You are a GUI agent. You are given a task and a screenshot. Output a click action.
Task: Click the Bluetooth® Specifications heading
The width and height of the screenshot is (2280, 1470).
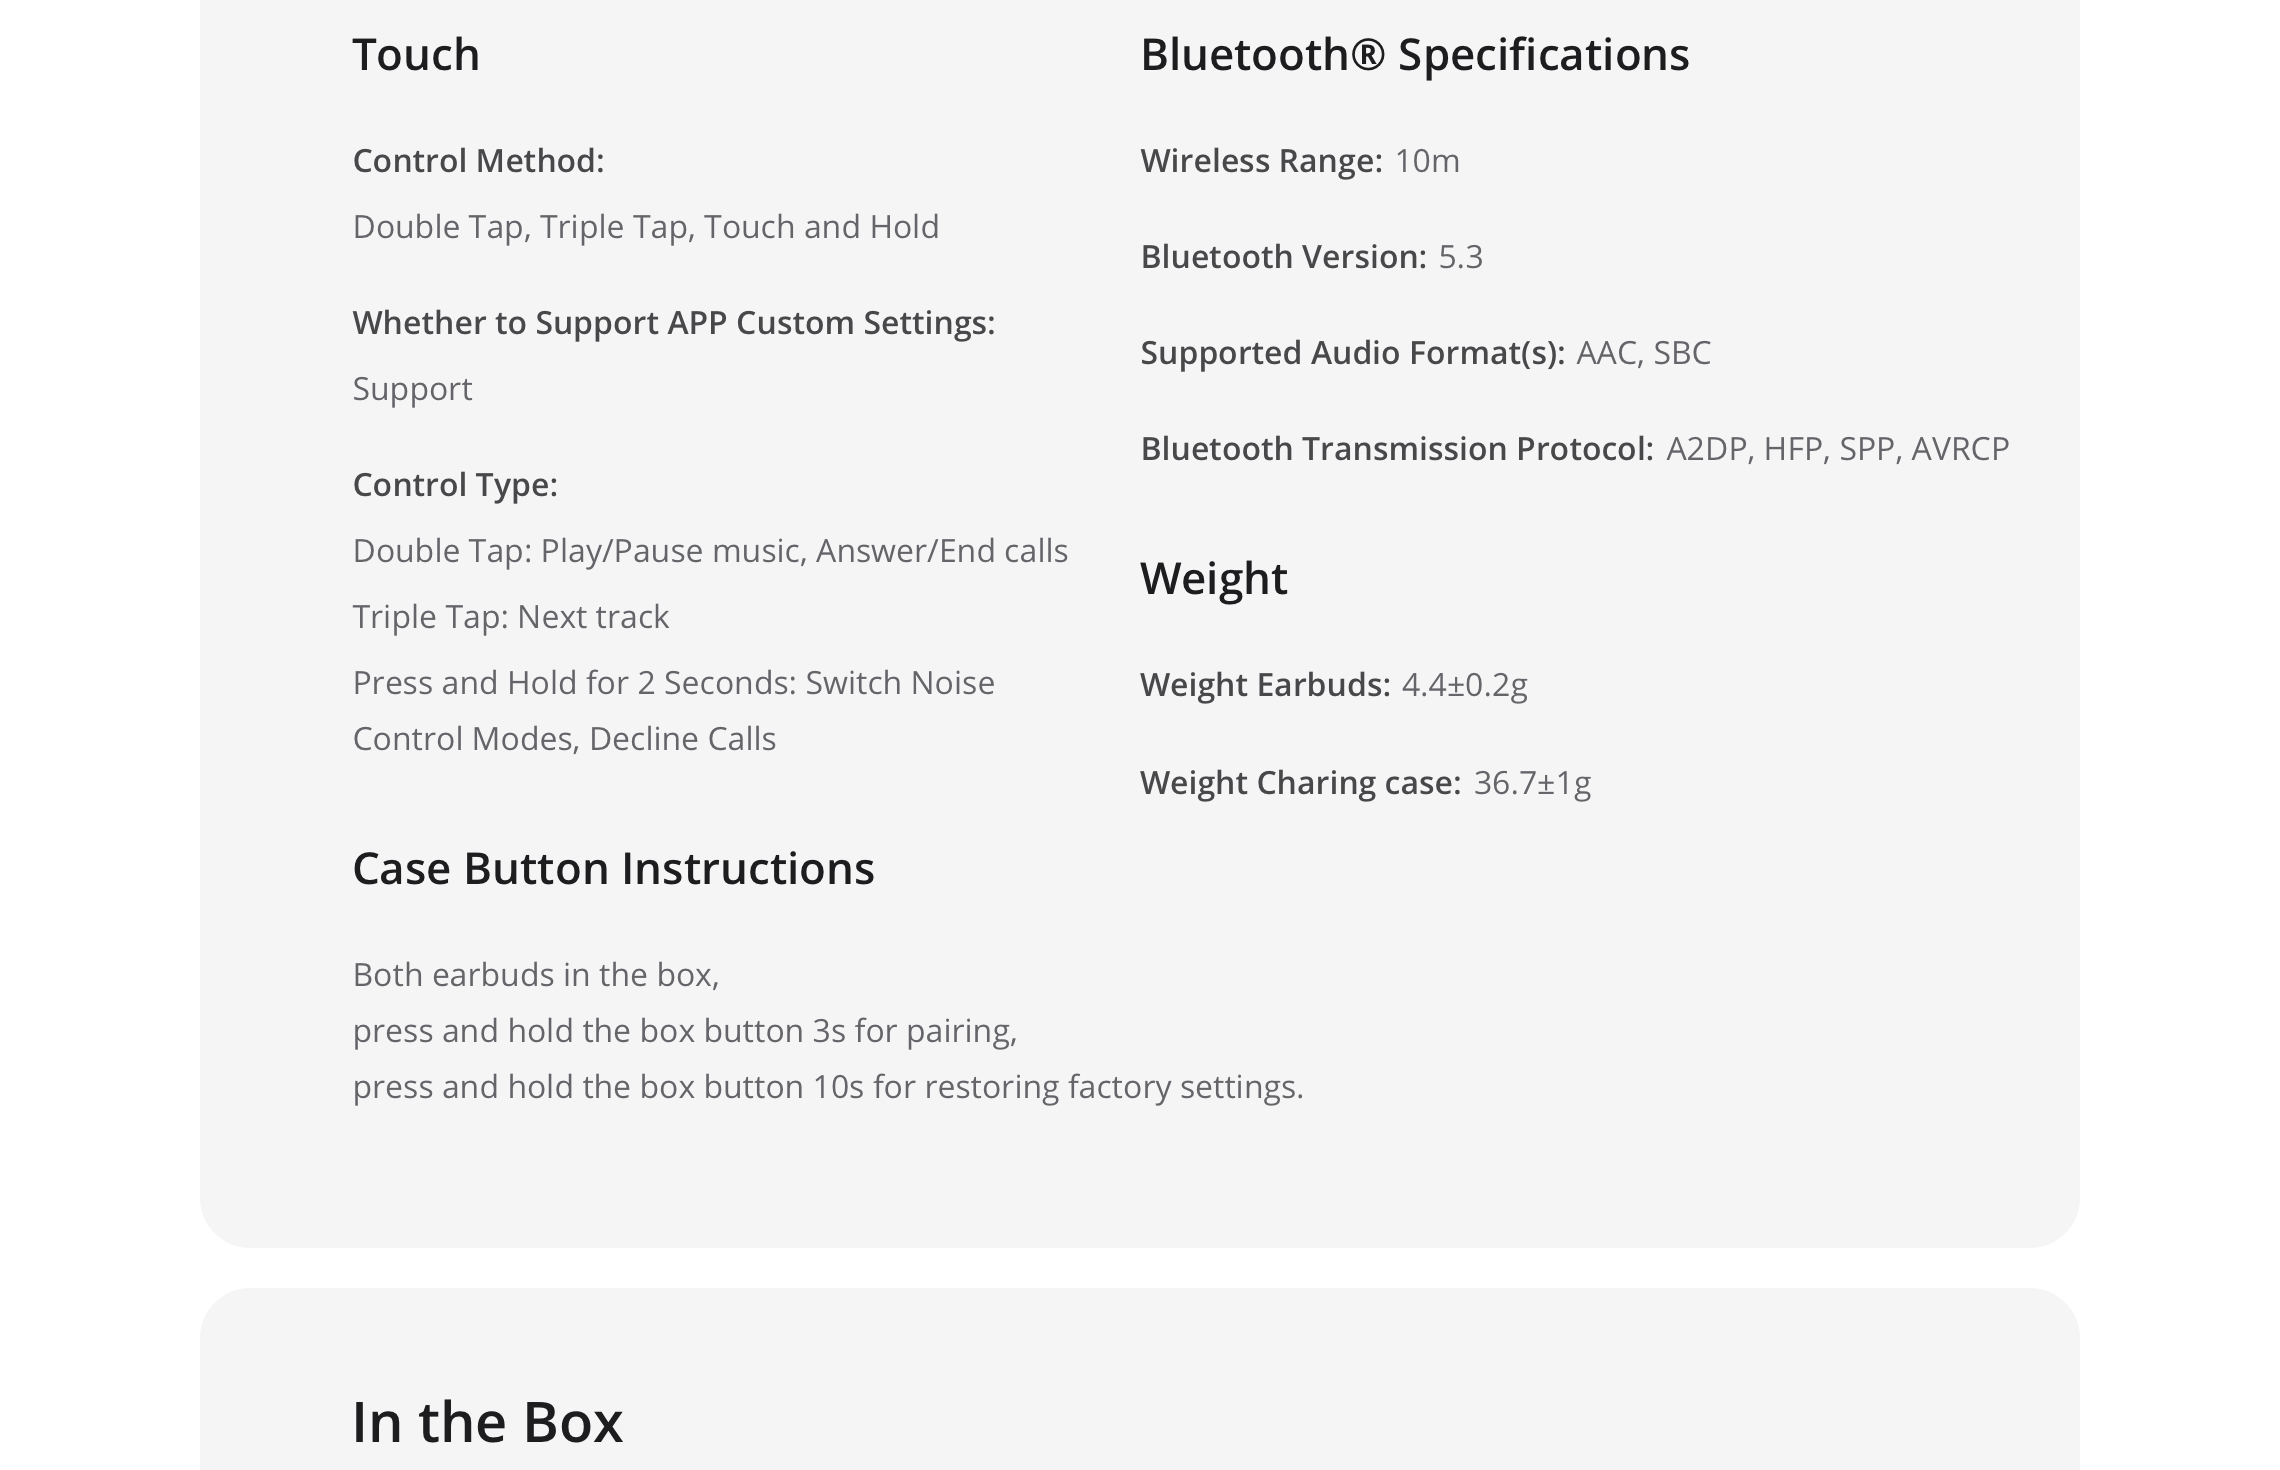[x=1414, y=55]
